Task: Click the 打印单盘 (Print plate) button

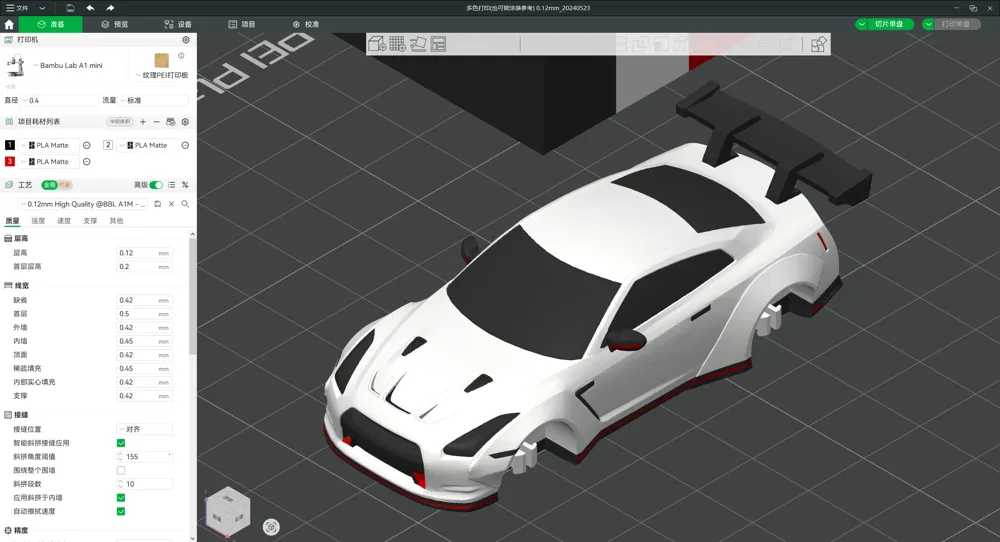Action: (957, 24)
